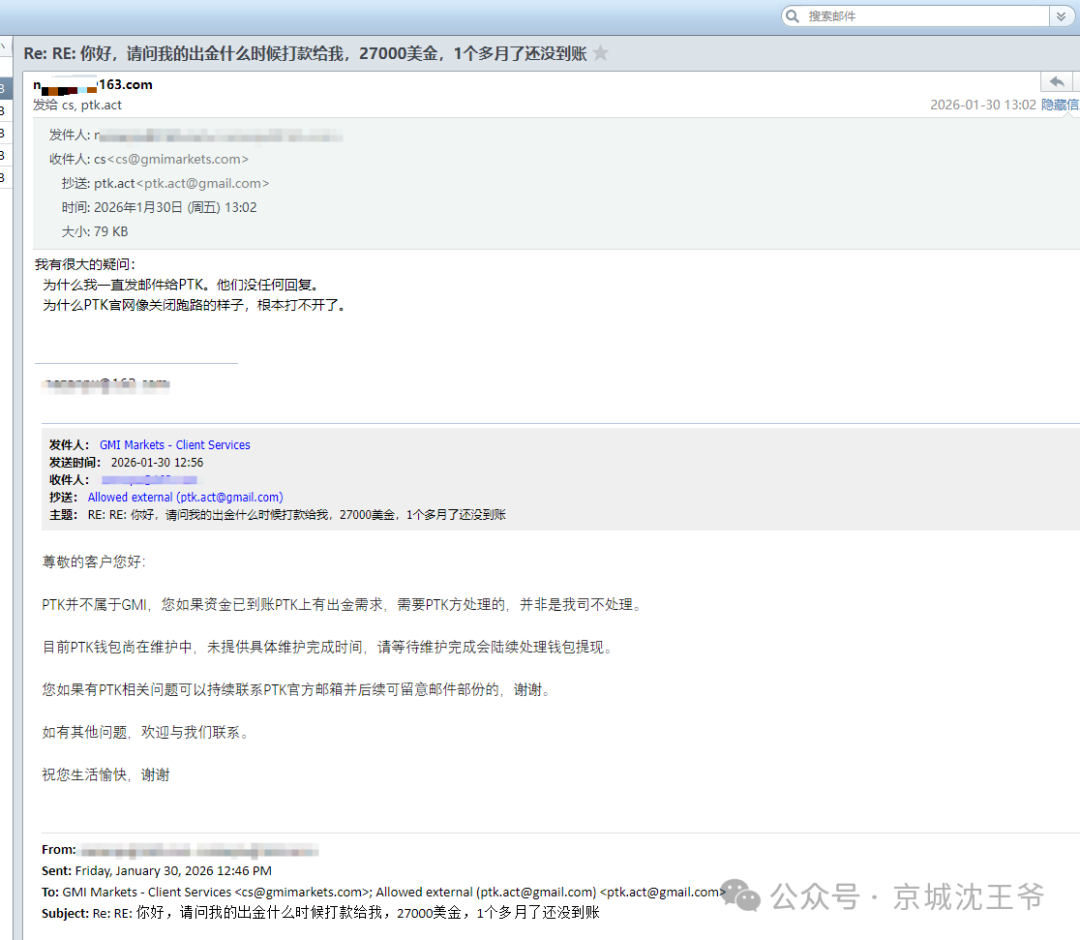Click the blurred signature email above the quoted message

pos(105,383)
